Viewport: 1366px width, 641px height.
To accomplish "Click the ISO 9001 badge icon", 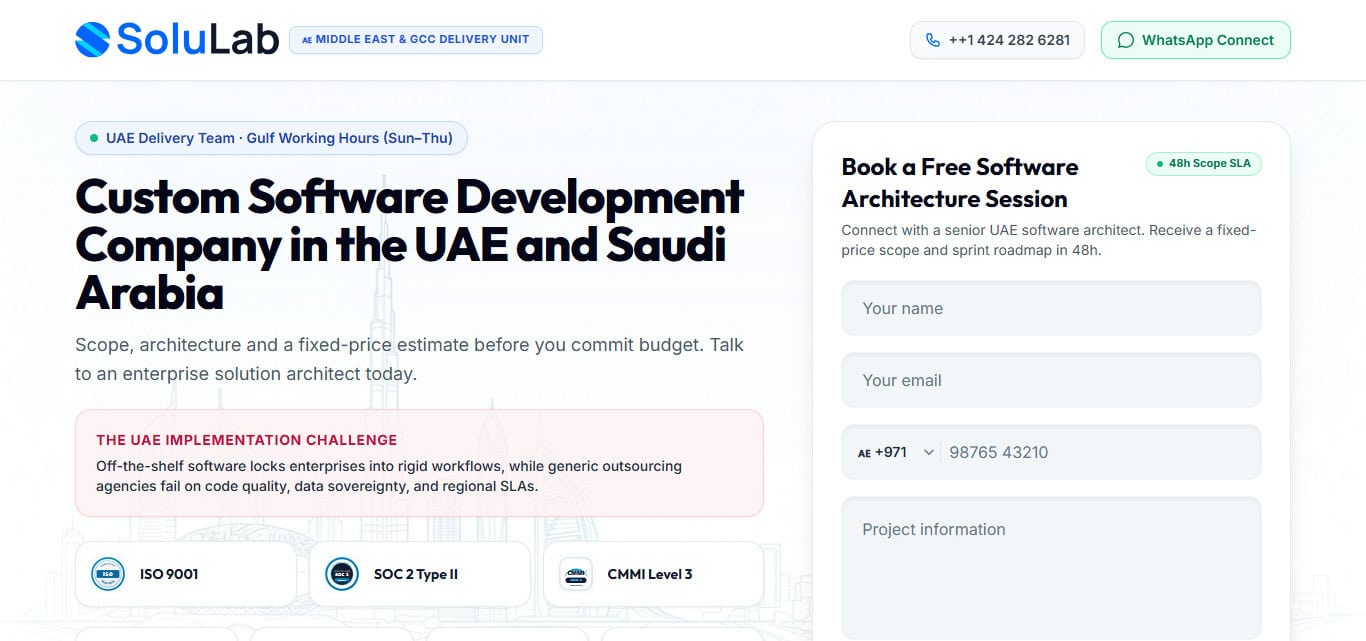I will (108, 574).
